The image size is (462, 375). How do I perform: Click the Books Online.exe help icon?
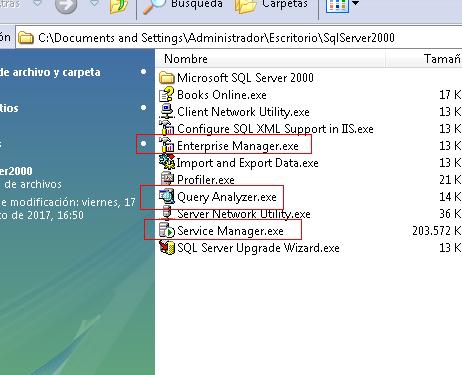point(167,94)
